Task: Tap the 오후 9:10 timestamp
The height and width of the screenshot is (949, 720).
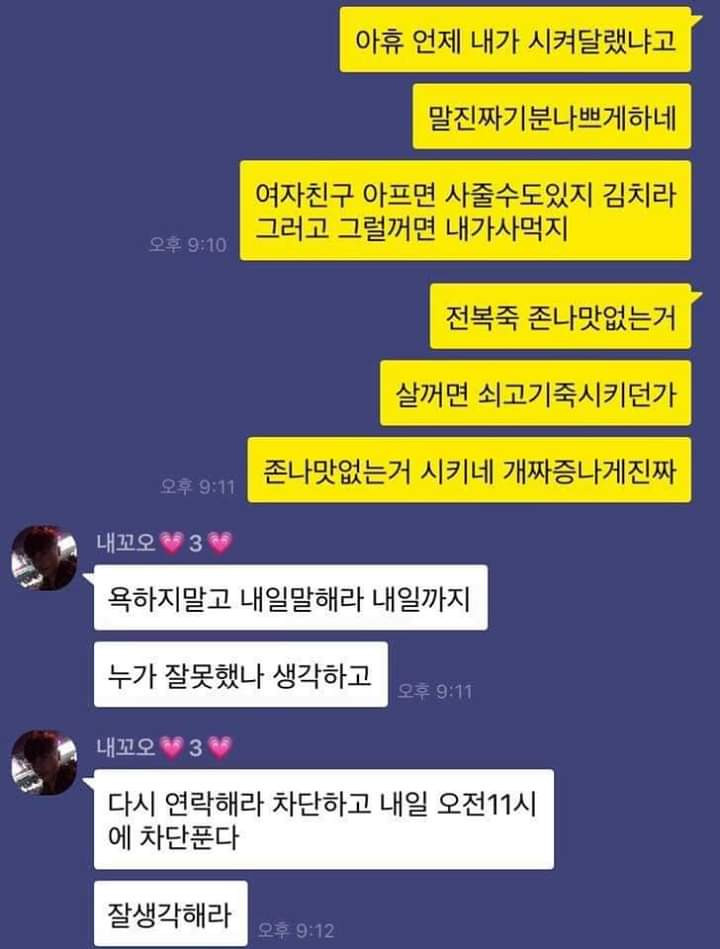Action: [188, 245]
